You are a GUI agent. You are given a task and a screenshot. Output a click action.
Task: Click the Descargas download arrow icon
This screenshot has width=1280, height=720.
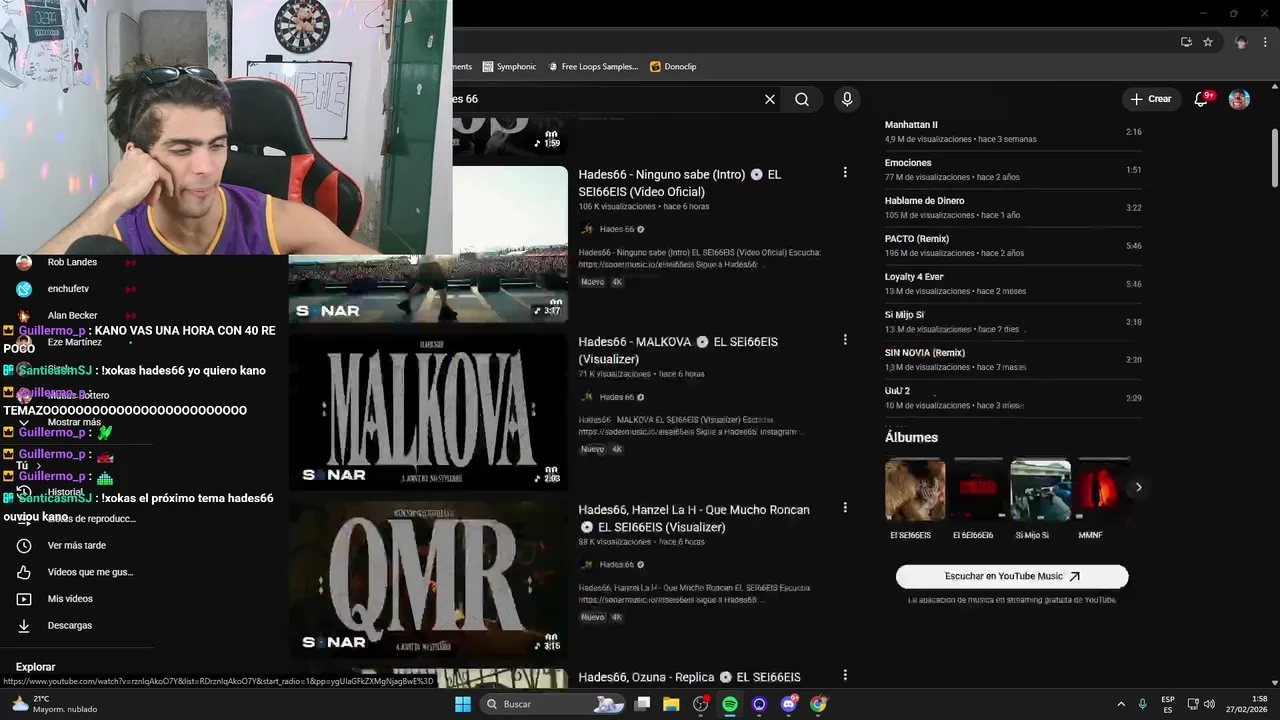24,626
